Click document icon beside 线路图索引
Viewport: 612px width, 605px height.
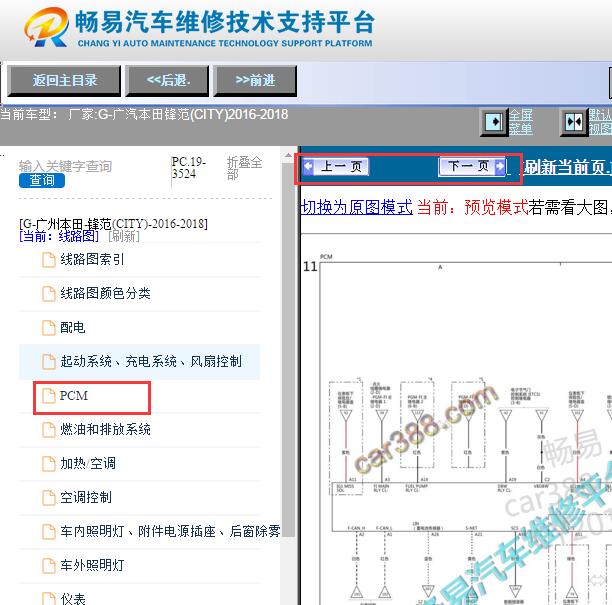(49, 260)
